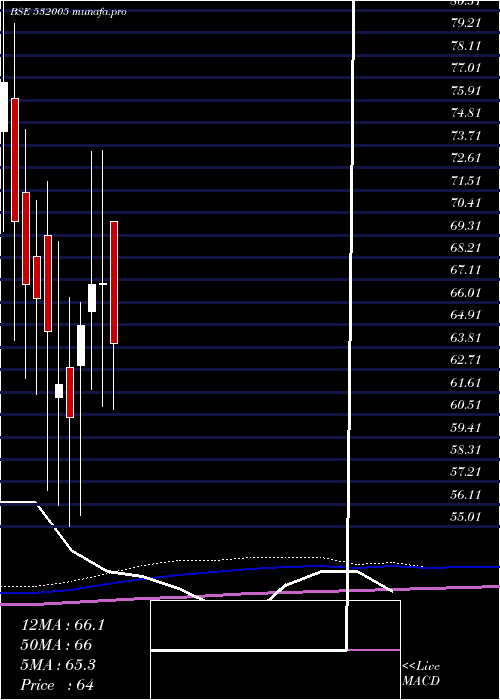Click the 56.11 price label
This screenshot has width=500, height=700.
tap(466, 494)
